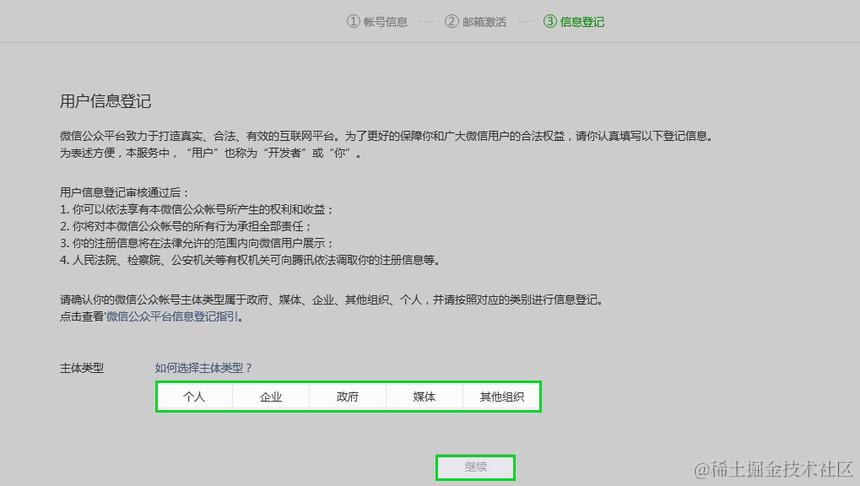Click the line starting 3. 你的注册信息

[196, 243]
